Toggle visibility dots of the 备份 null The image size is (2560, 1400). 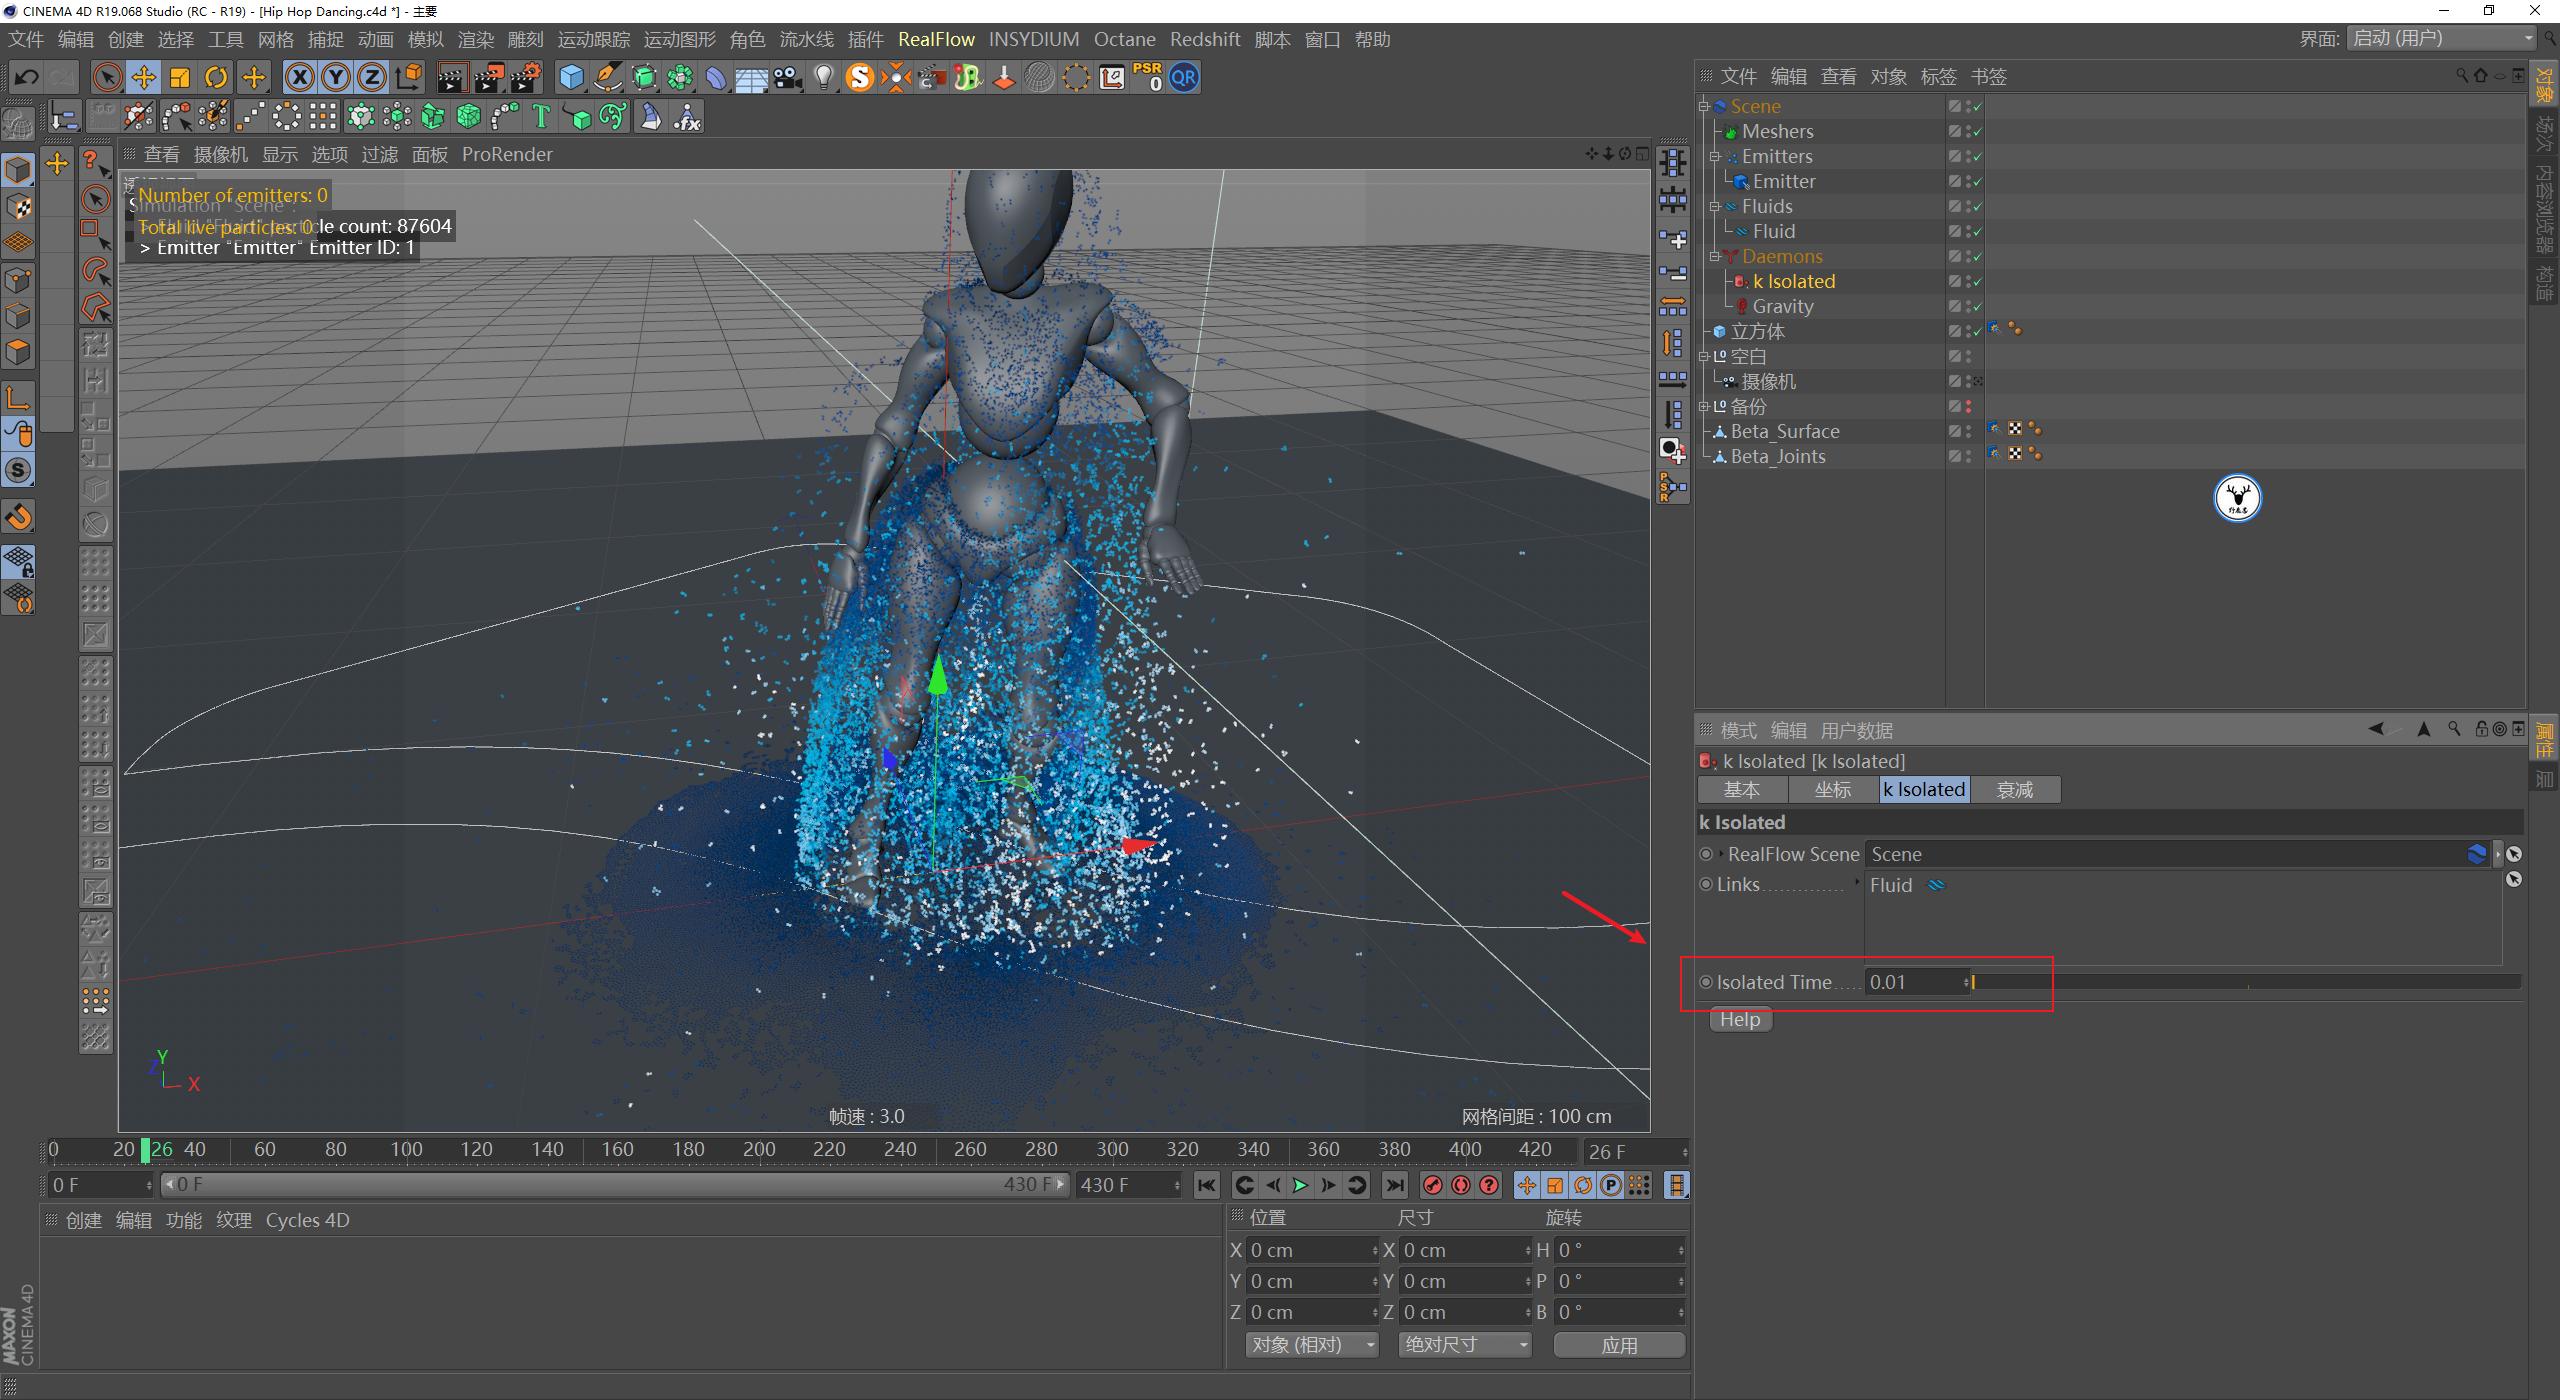pyautogui.click(x=1966, y=406)
